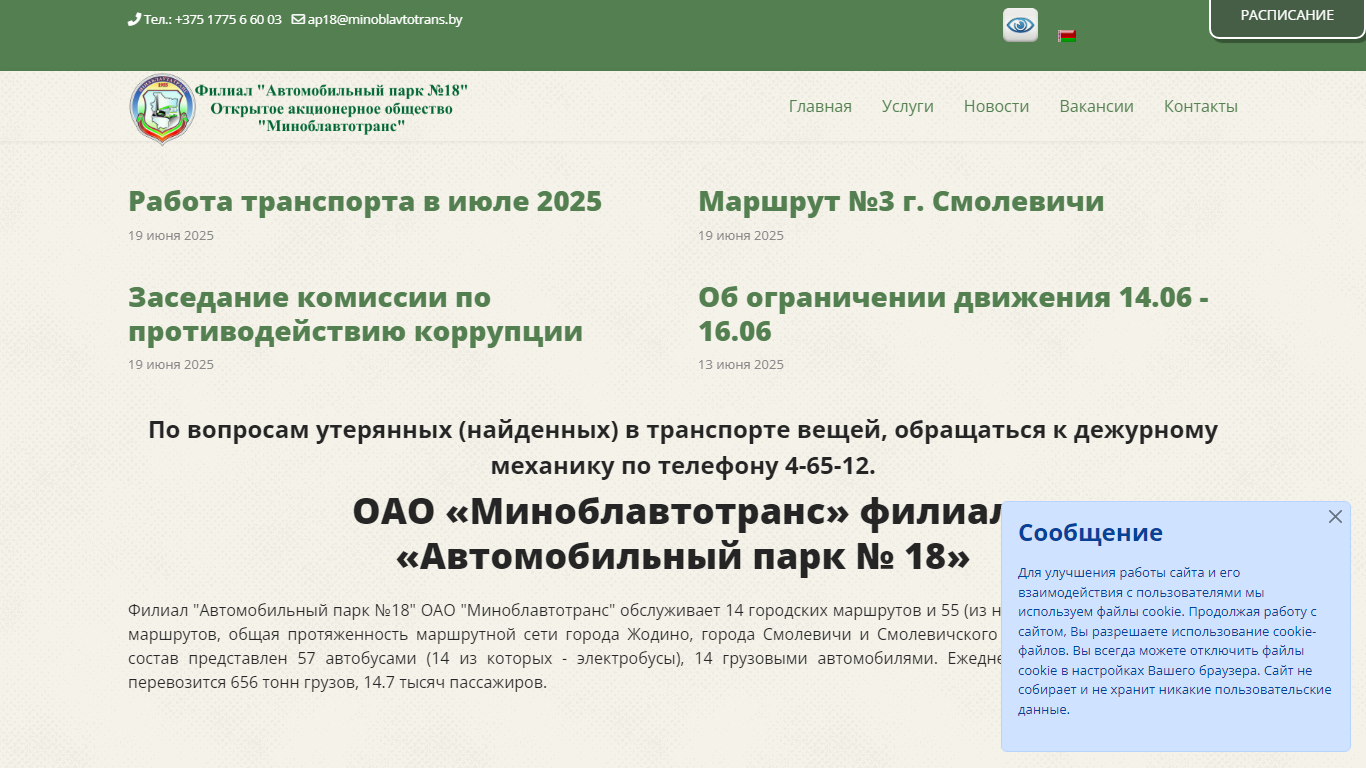
Task: Click the date under Маршрут №3 г. Смолевичи
Action: click(x=741, y=235)
